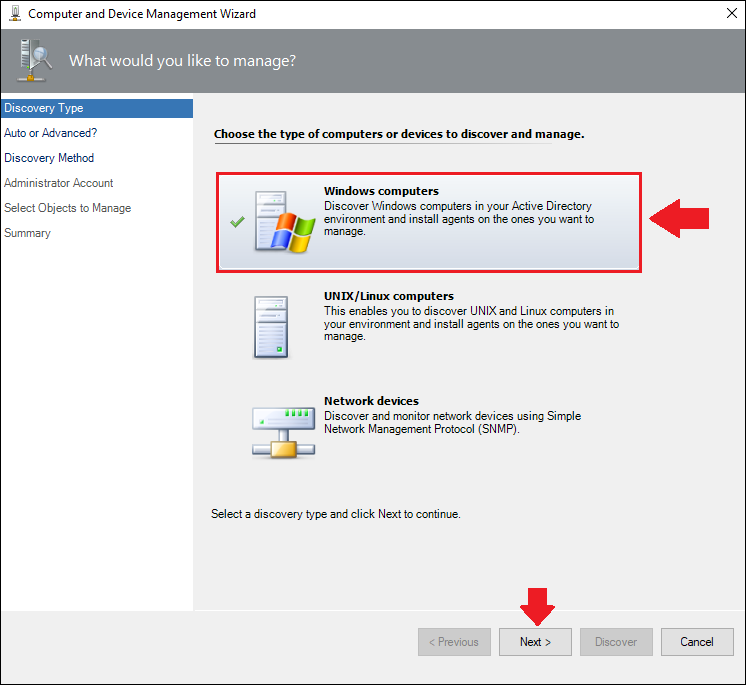Click the wizard icon in the title bar
The image size is (746, 685).
(15, 14)
